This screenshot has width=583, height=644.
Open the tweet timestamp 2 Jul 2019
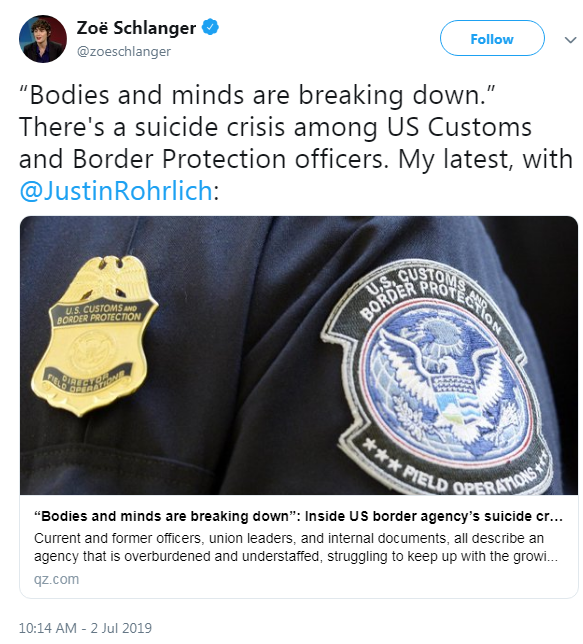tap(121, 628)
